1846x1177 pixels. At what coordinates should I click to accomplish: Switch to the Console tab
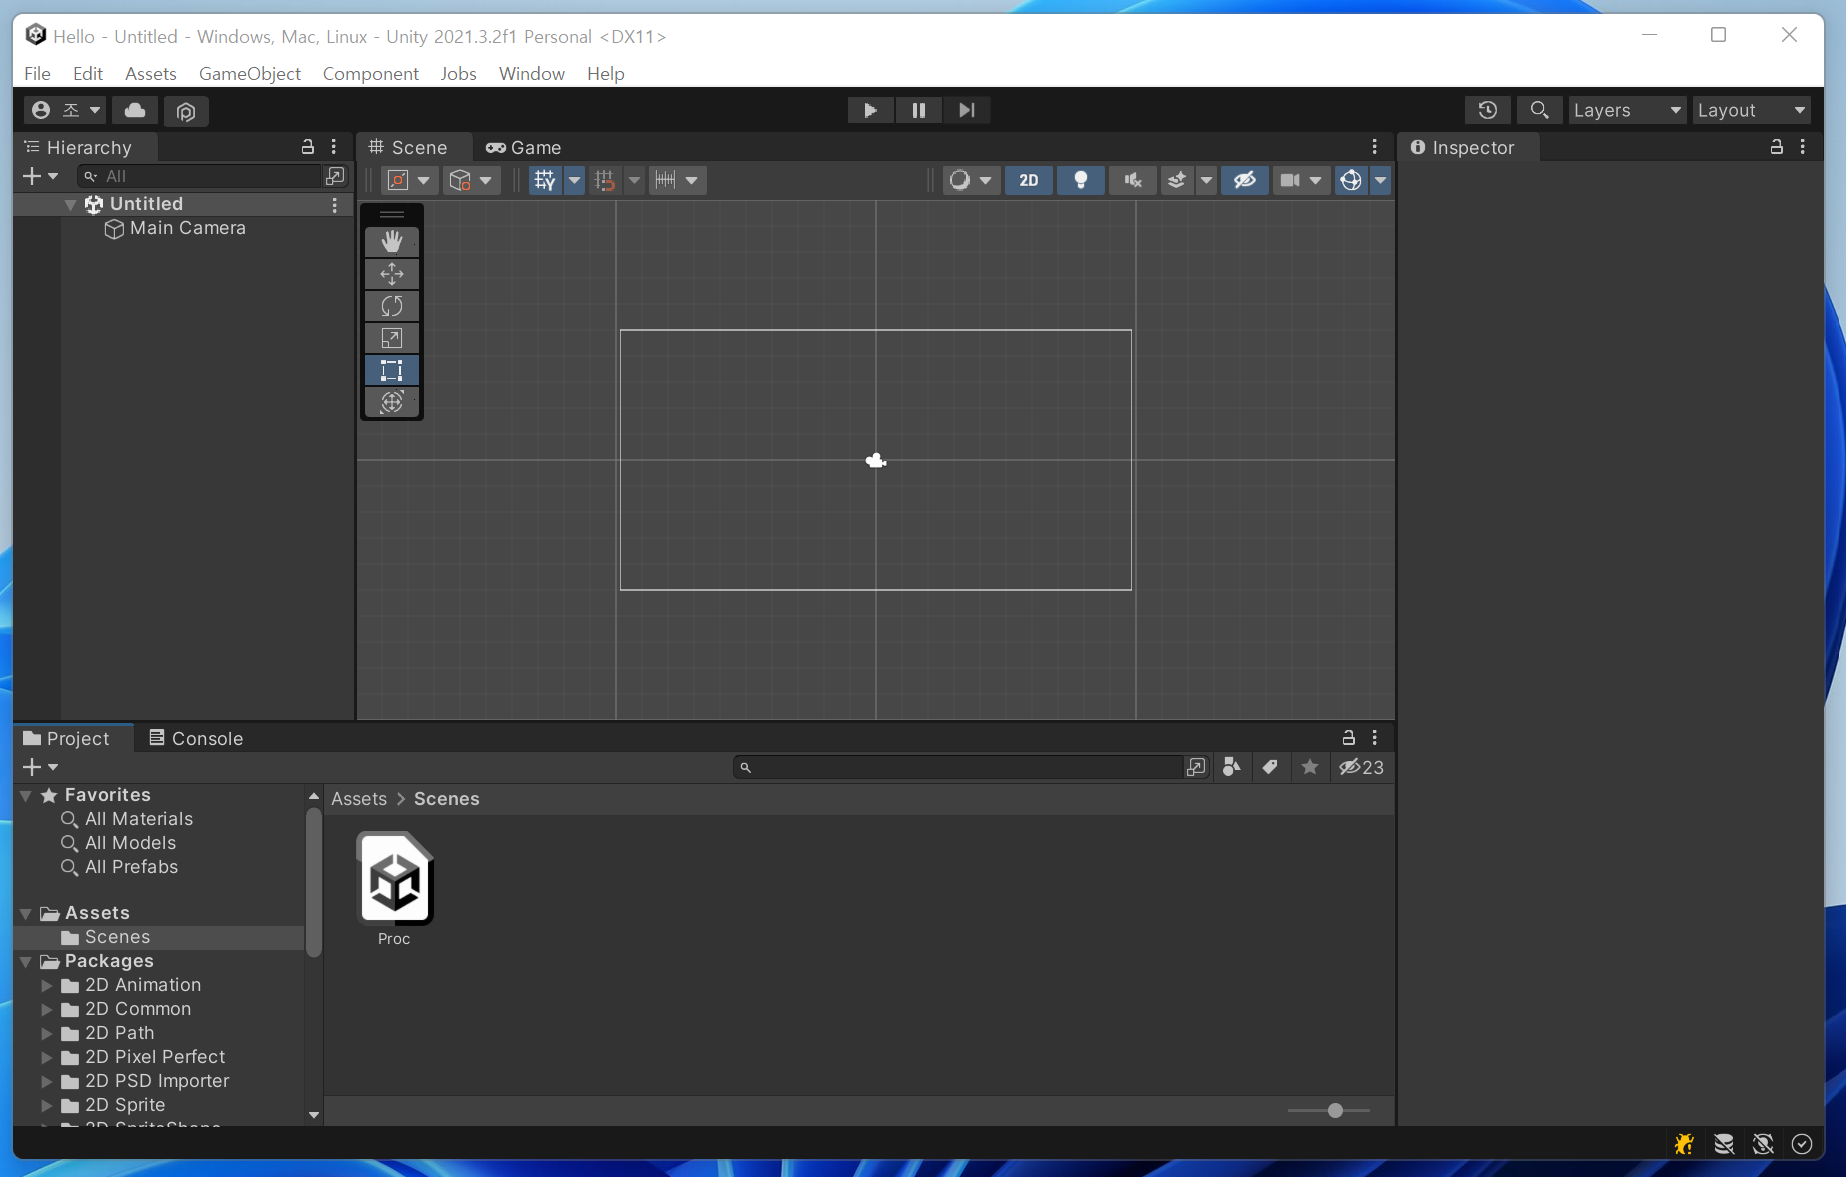pos(196,738)
